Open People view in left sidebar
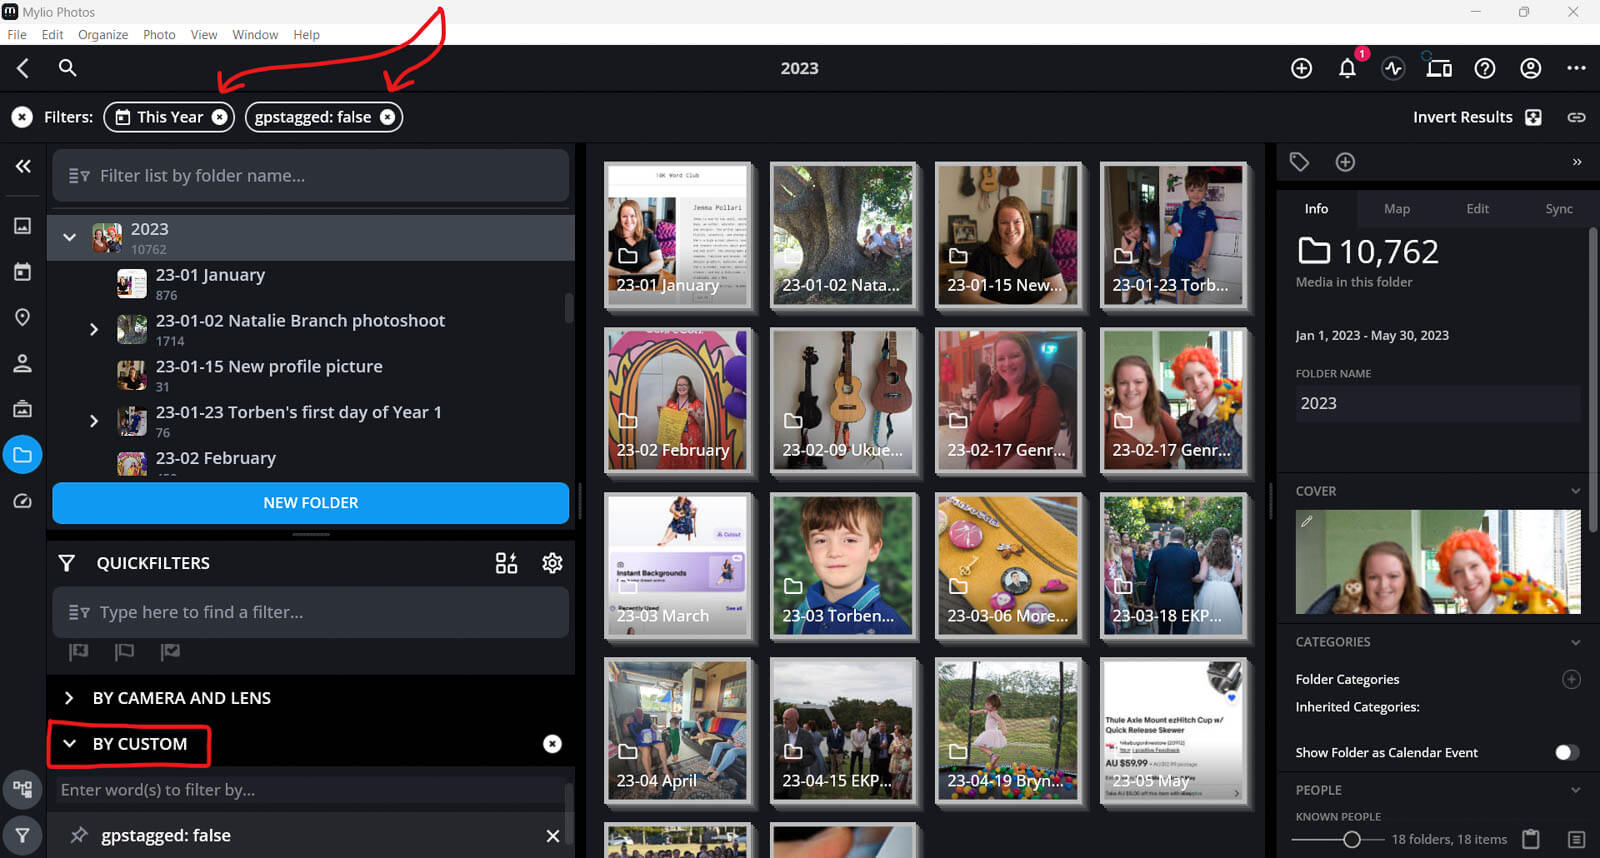1600x858 pixels. pyautogui.click(x=22, y=363)
